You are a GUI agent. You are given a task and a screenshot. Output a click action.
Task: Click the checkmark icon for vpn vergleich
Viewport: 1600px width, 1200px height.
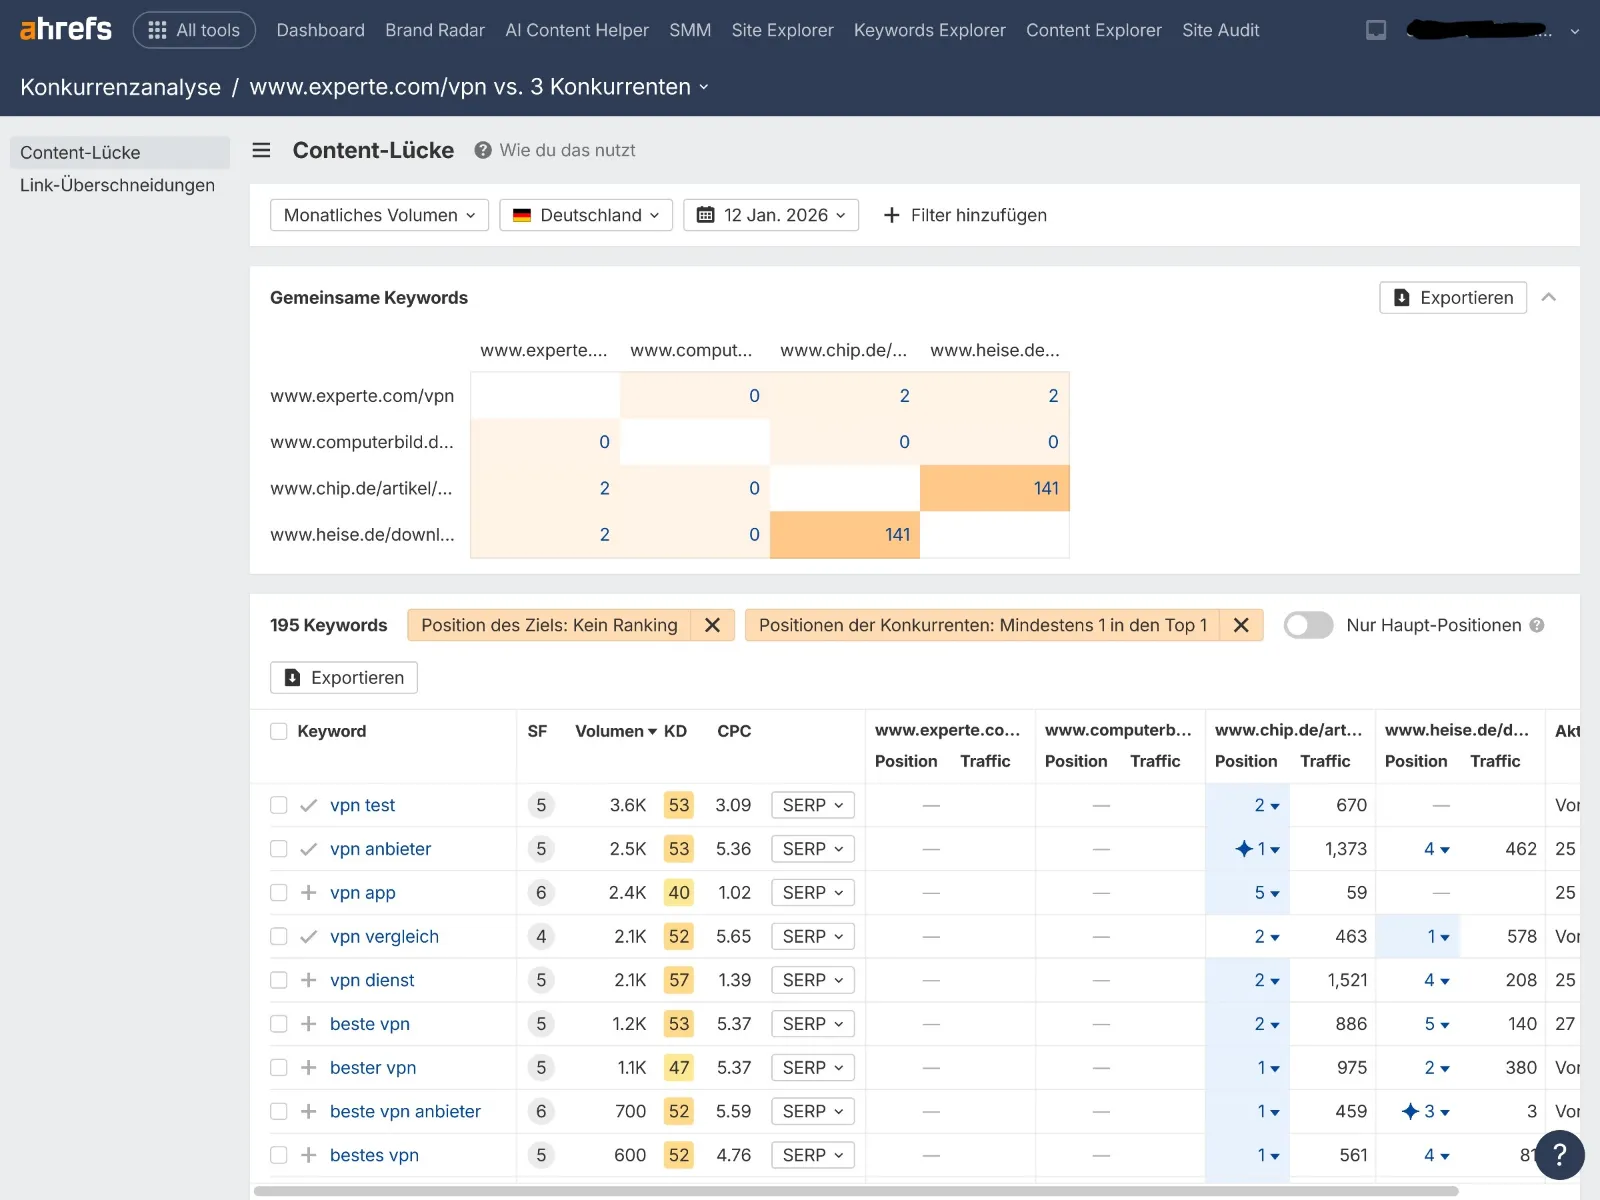click(309, 936)
